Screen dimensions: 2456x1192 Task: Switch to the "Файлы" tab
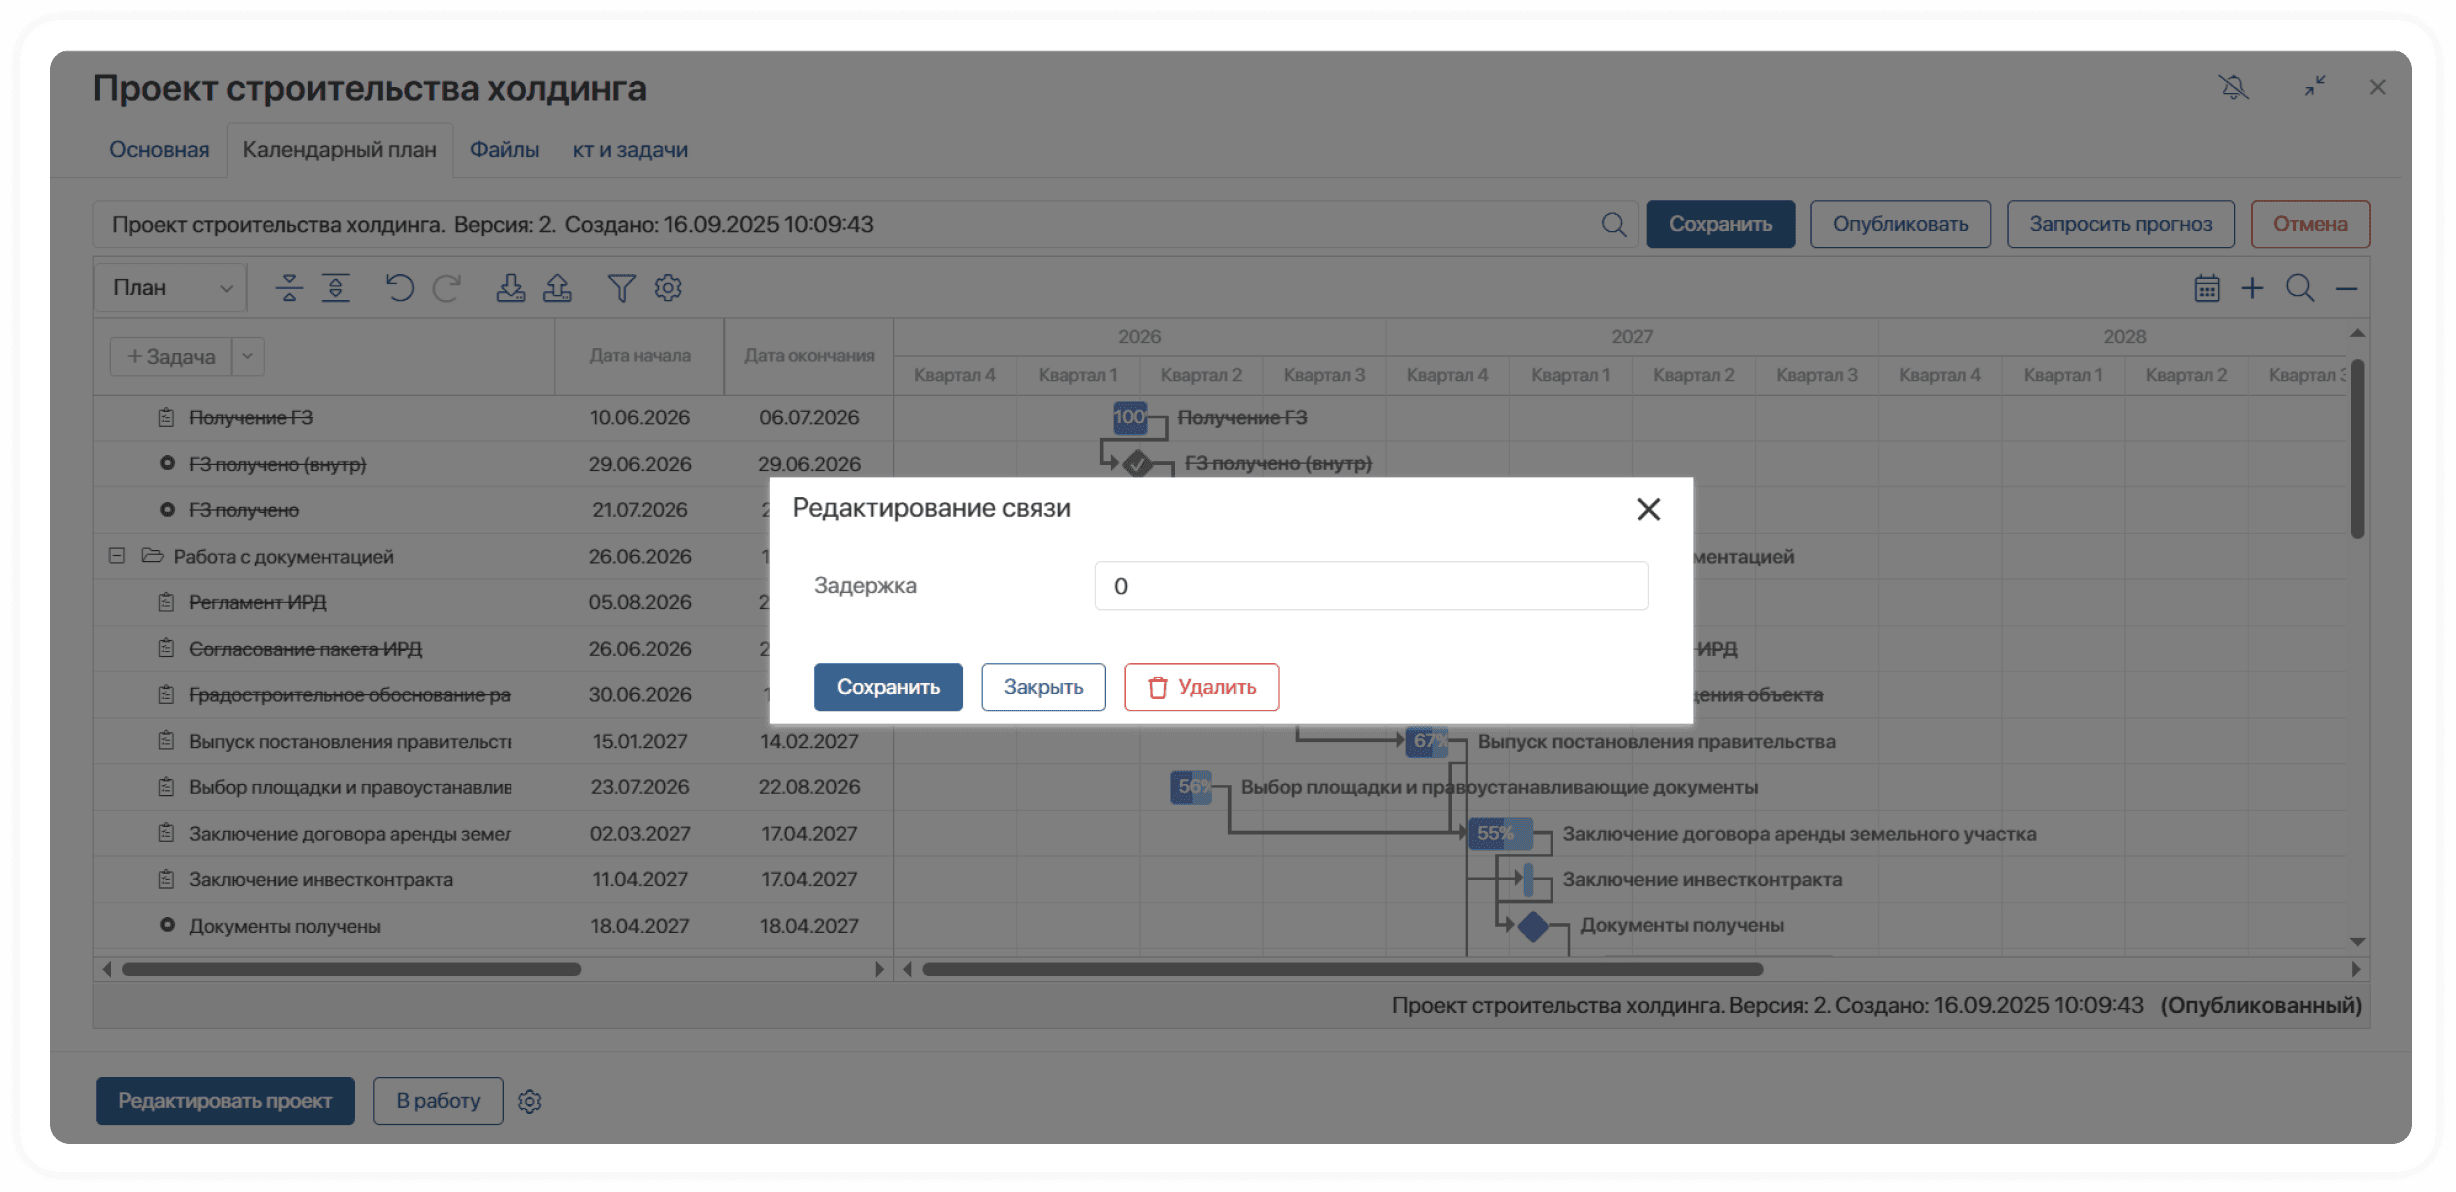click(x=504, y=150)
